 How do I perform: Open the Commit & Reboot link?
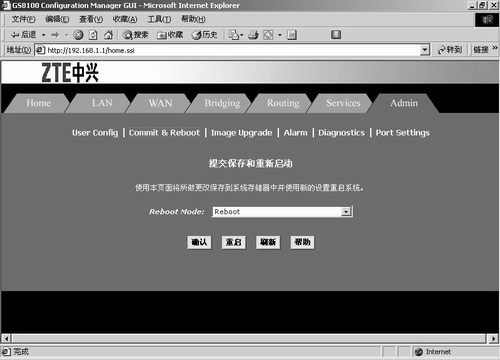click(164, 133)
